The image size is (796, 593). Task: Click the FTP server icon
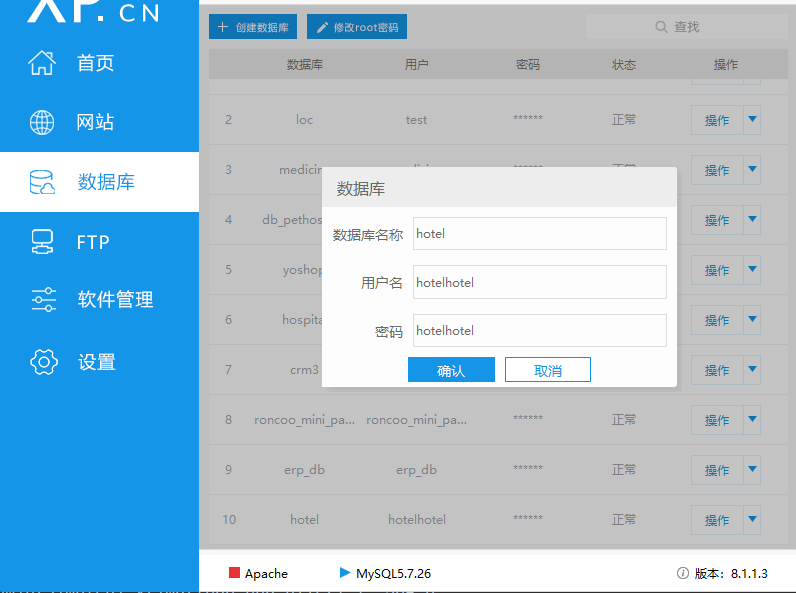point(42,242)
